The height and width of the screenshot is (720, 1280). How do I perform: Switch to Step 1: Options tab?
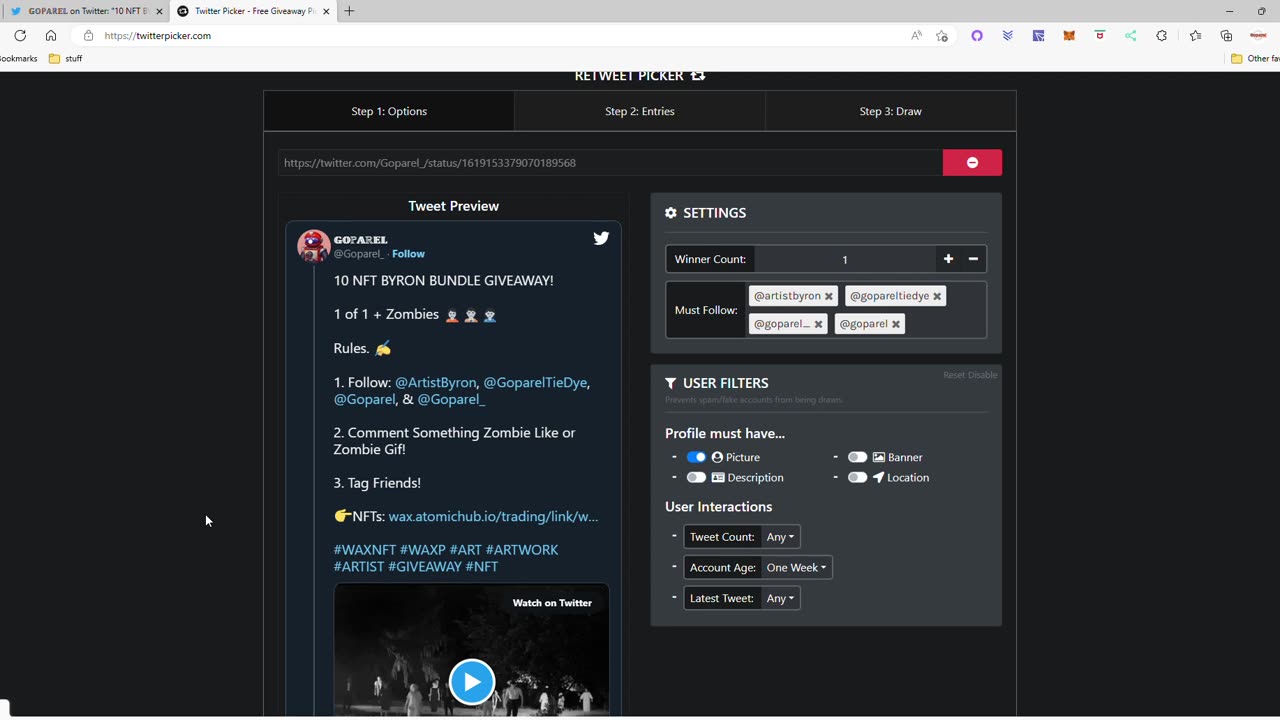[389, 111]
